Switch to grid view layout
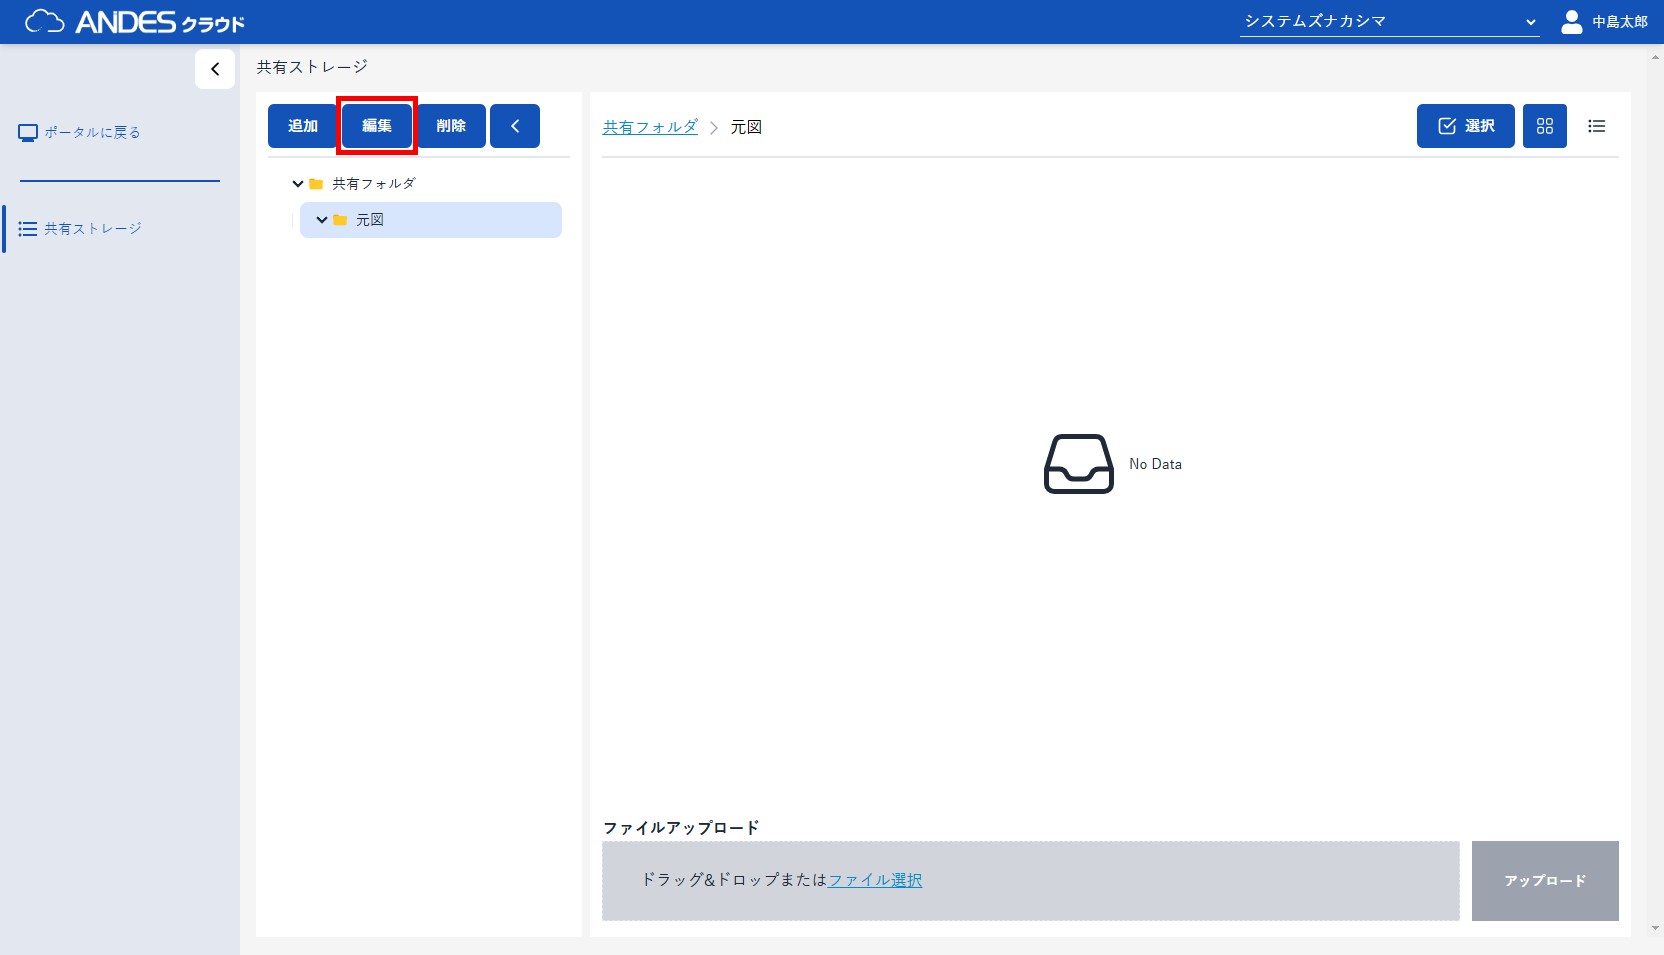 click(1544, 126)
